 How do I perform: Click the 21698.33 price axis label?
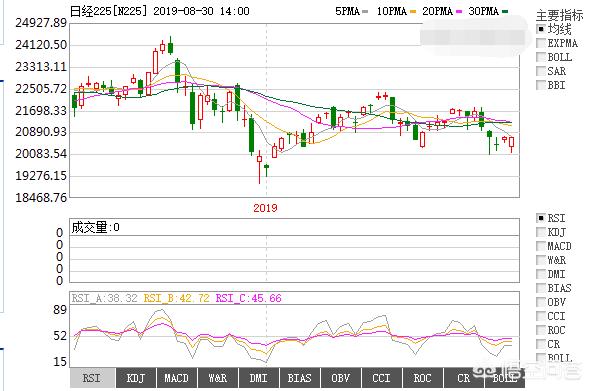(41, 110)
